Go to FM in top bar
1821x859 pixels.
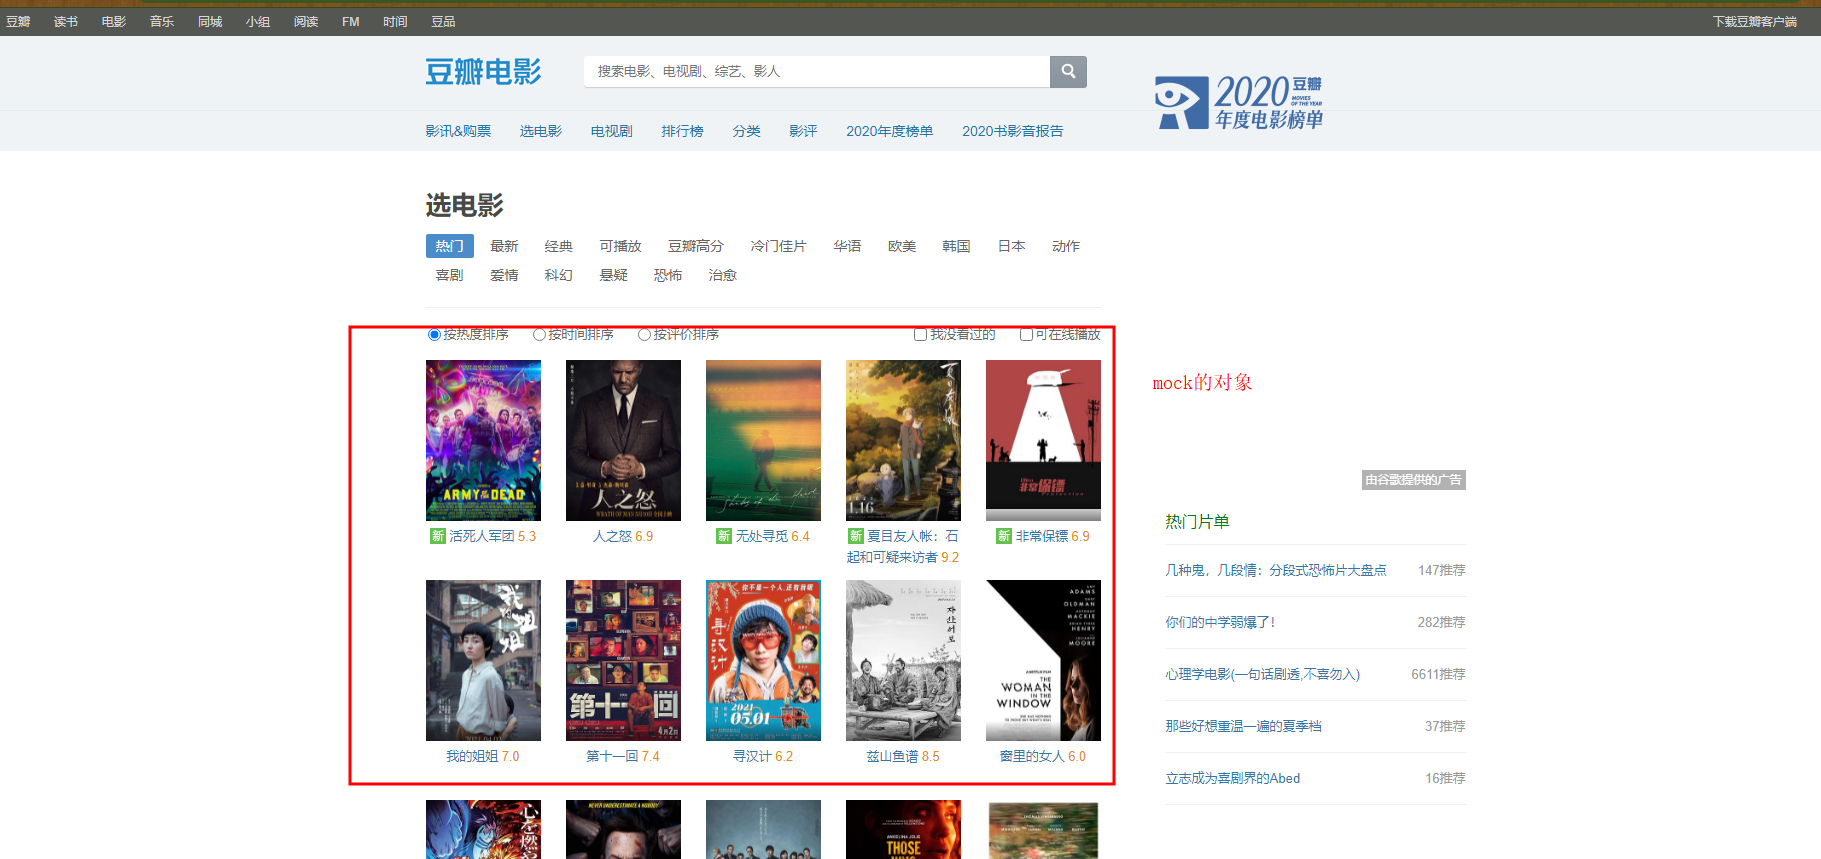[x=350, y=21]
